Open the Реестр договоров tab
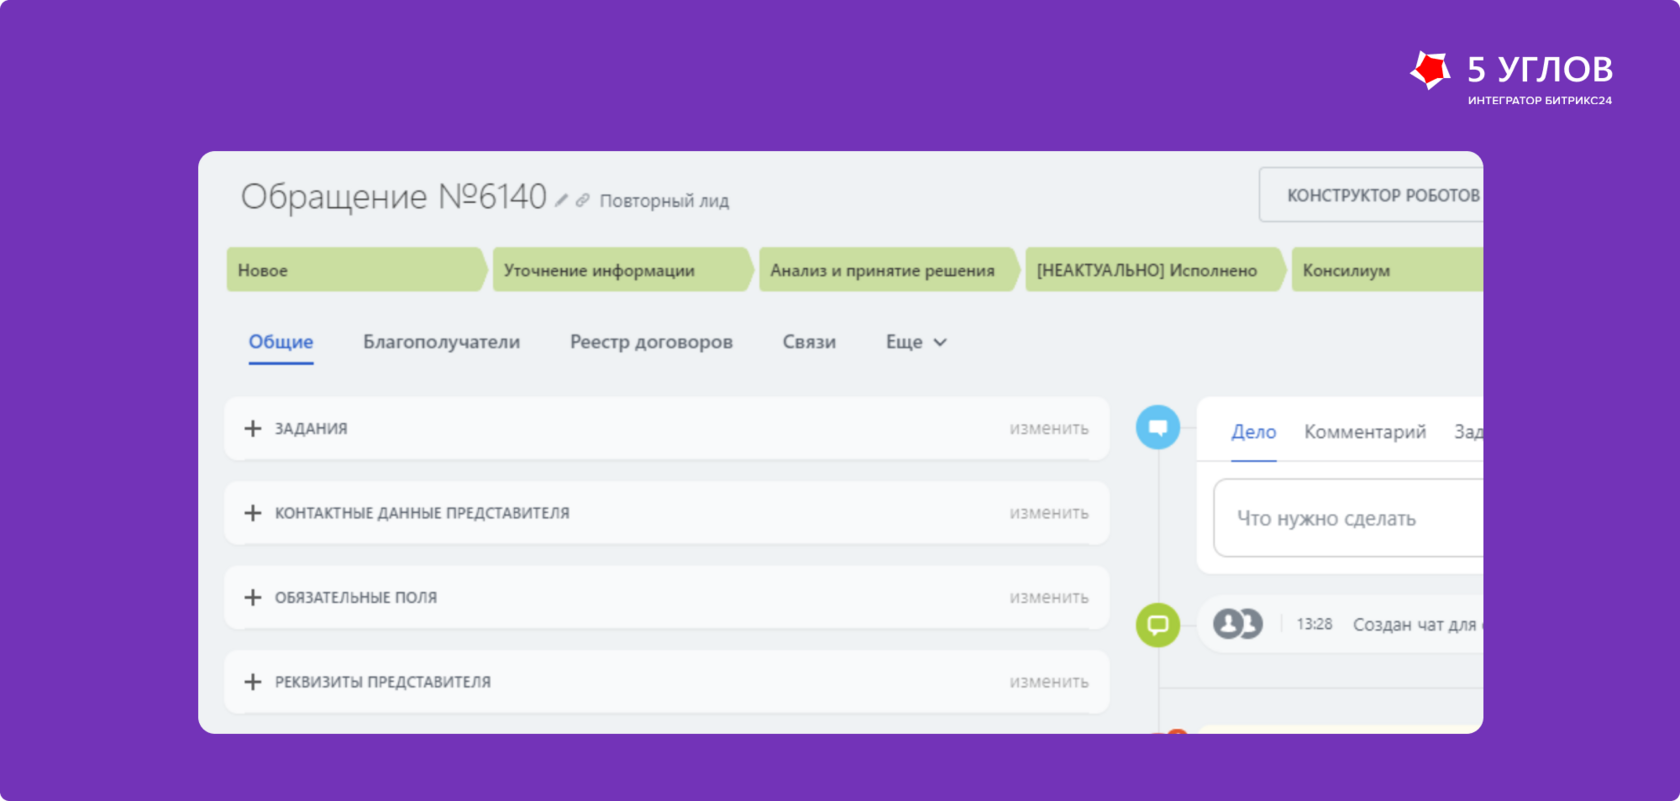This screenshot has height=801, width=1680. coord(651,342)
